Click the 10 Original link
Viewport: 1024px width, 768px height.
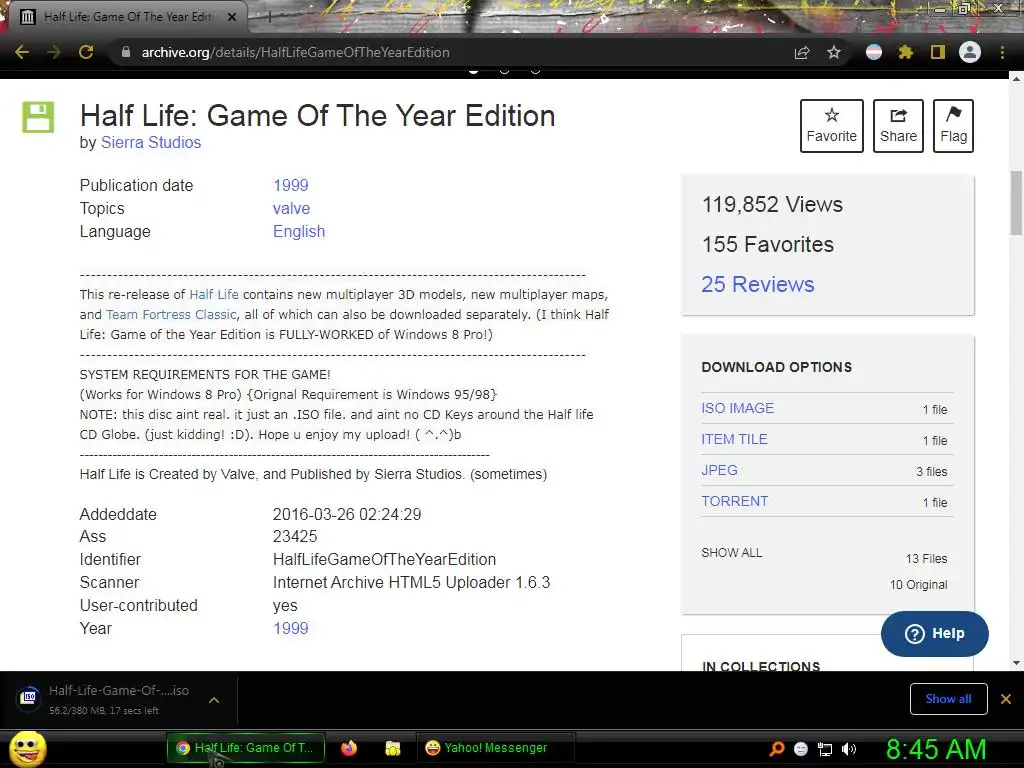coord(918,584)
